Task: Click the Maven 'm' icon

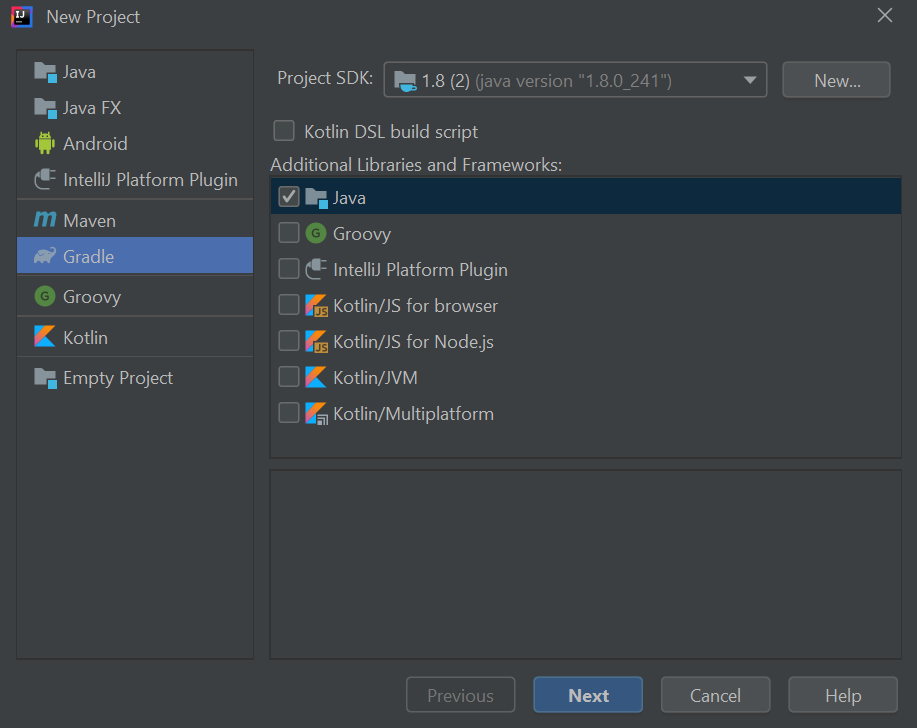Action: [x=45, y=220]
